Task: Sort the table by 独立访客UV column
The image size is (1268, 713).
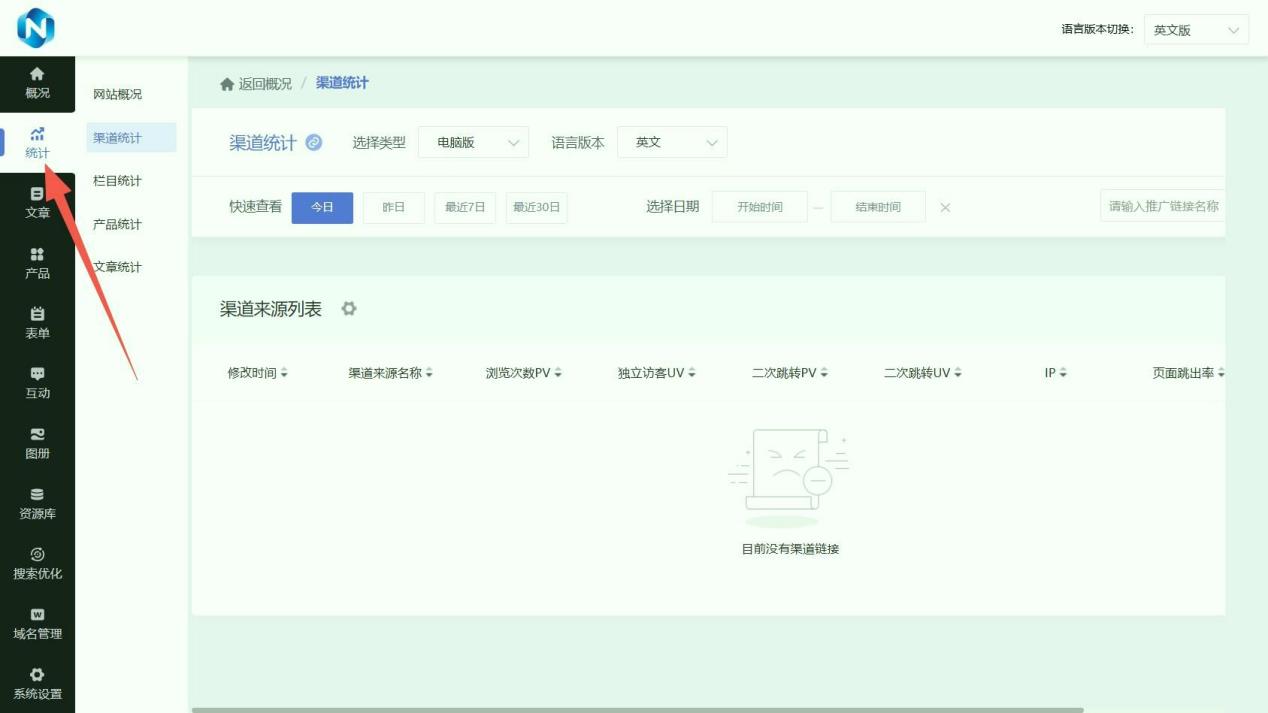Action: click(656, 373)
